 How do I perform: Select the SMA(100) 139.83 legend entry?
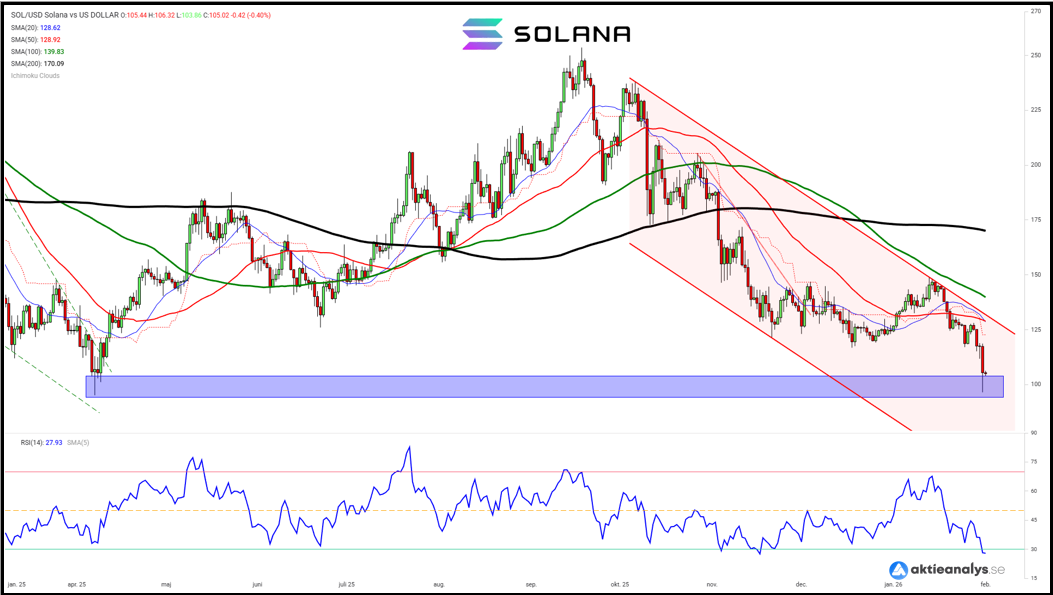[x=37, y=52]
